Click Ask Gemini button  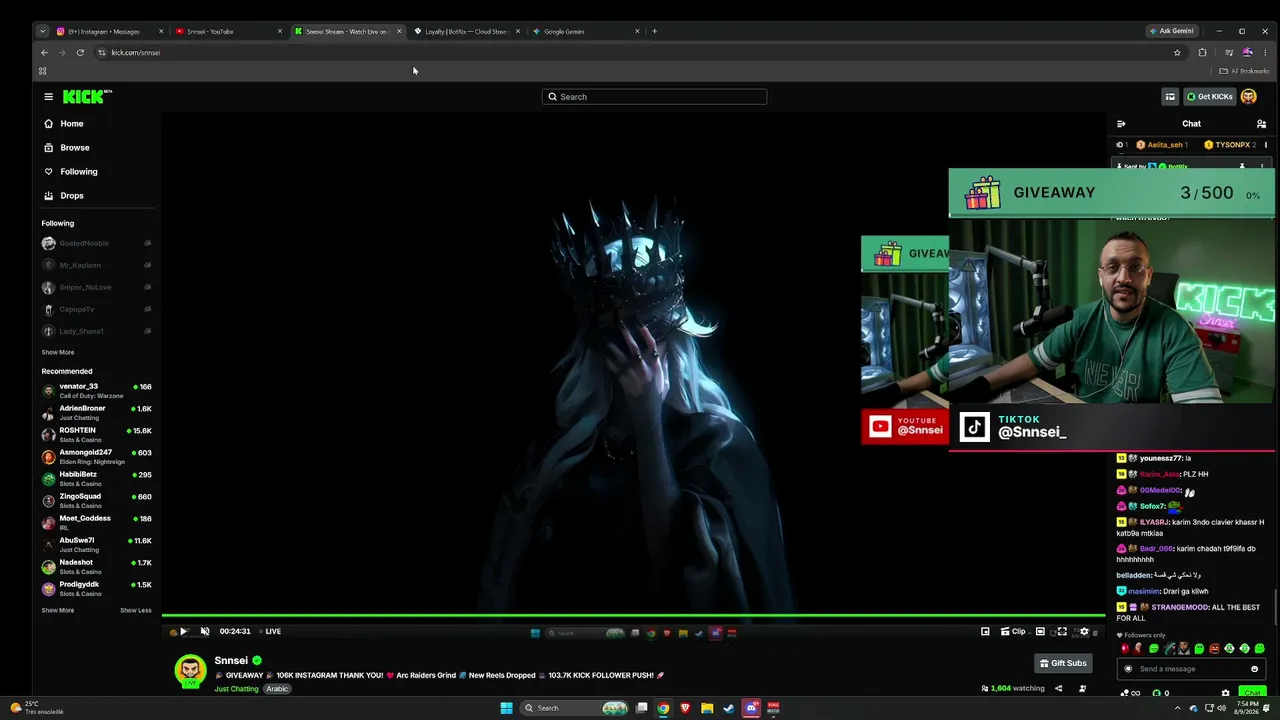(x=1171, y=31)
